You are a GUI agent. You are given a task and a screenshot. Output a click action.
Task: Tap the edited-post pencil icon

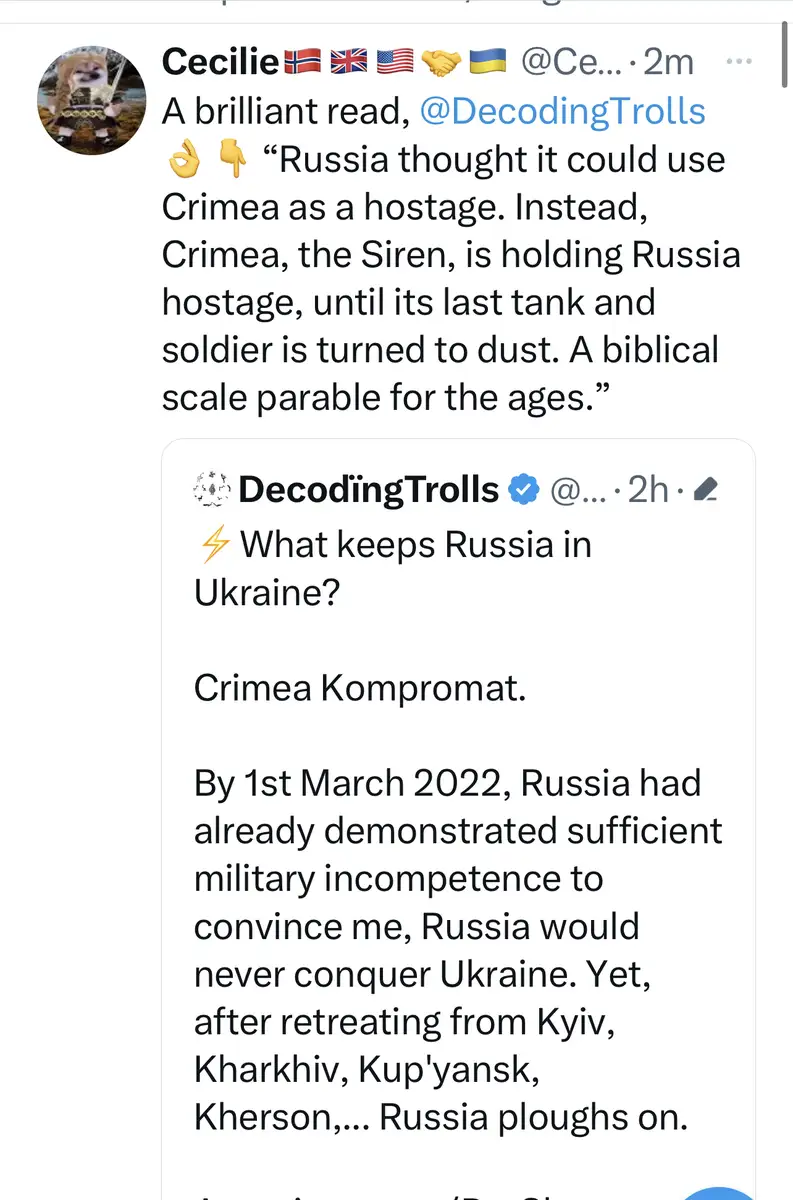click(x=705, y=490)
